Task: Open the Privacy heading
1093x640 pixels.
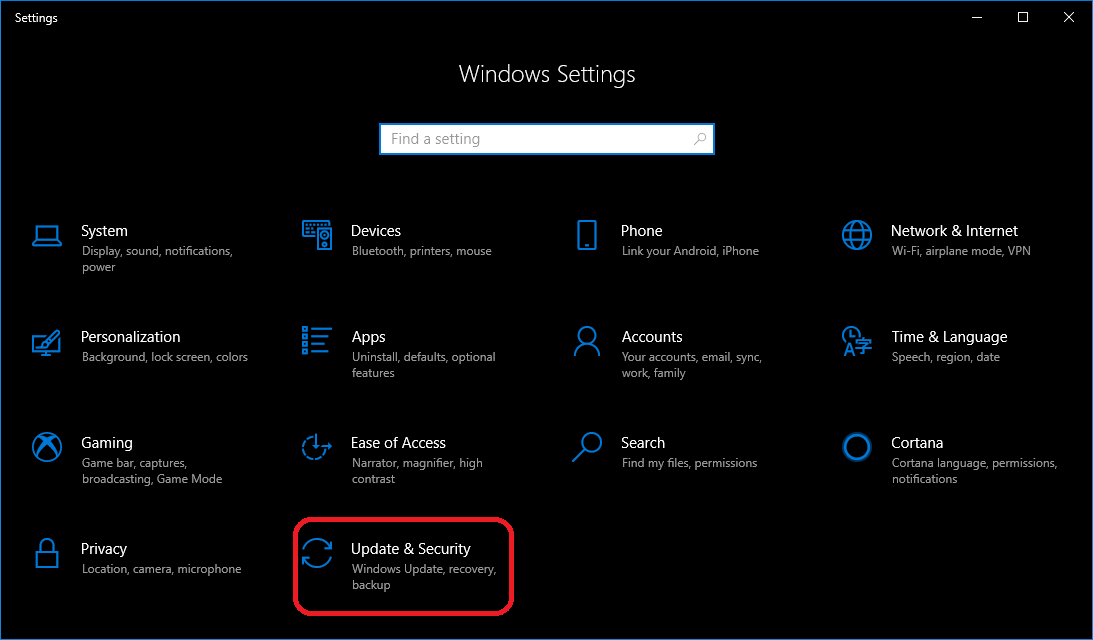Action: [x=104, y=549]
